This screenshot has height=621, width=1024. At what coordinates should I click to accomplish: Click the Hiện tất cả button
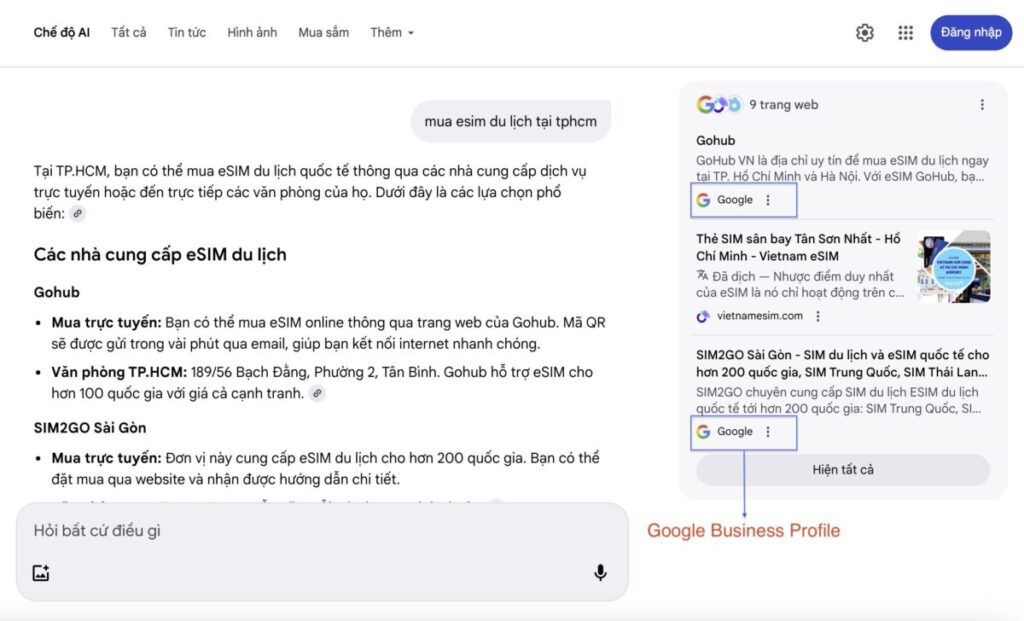[x=843, y=470]
